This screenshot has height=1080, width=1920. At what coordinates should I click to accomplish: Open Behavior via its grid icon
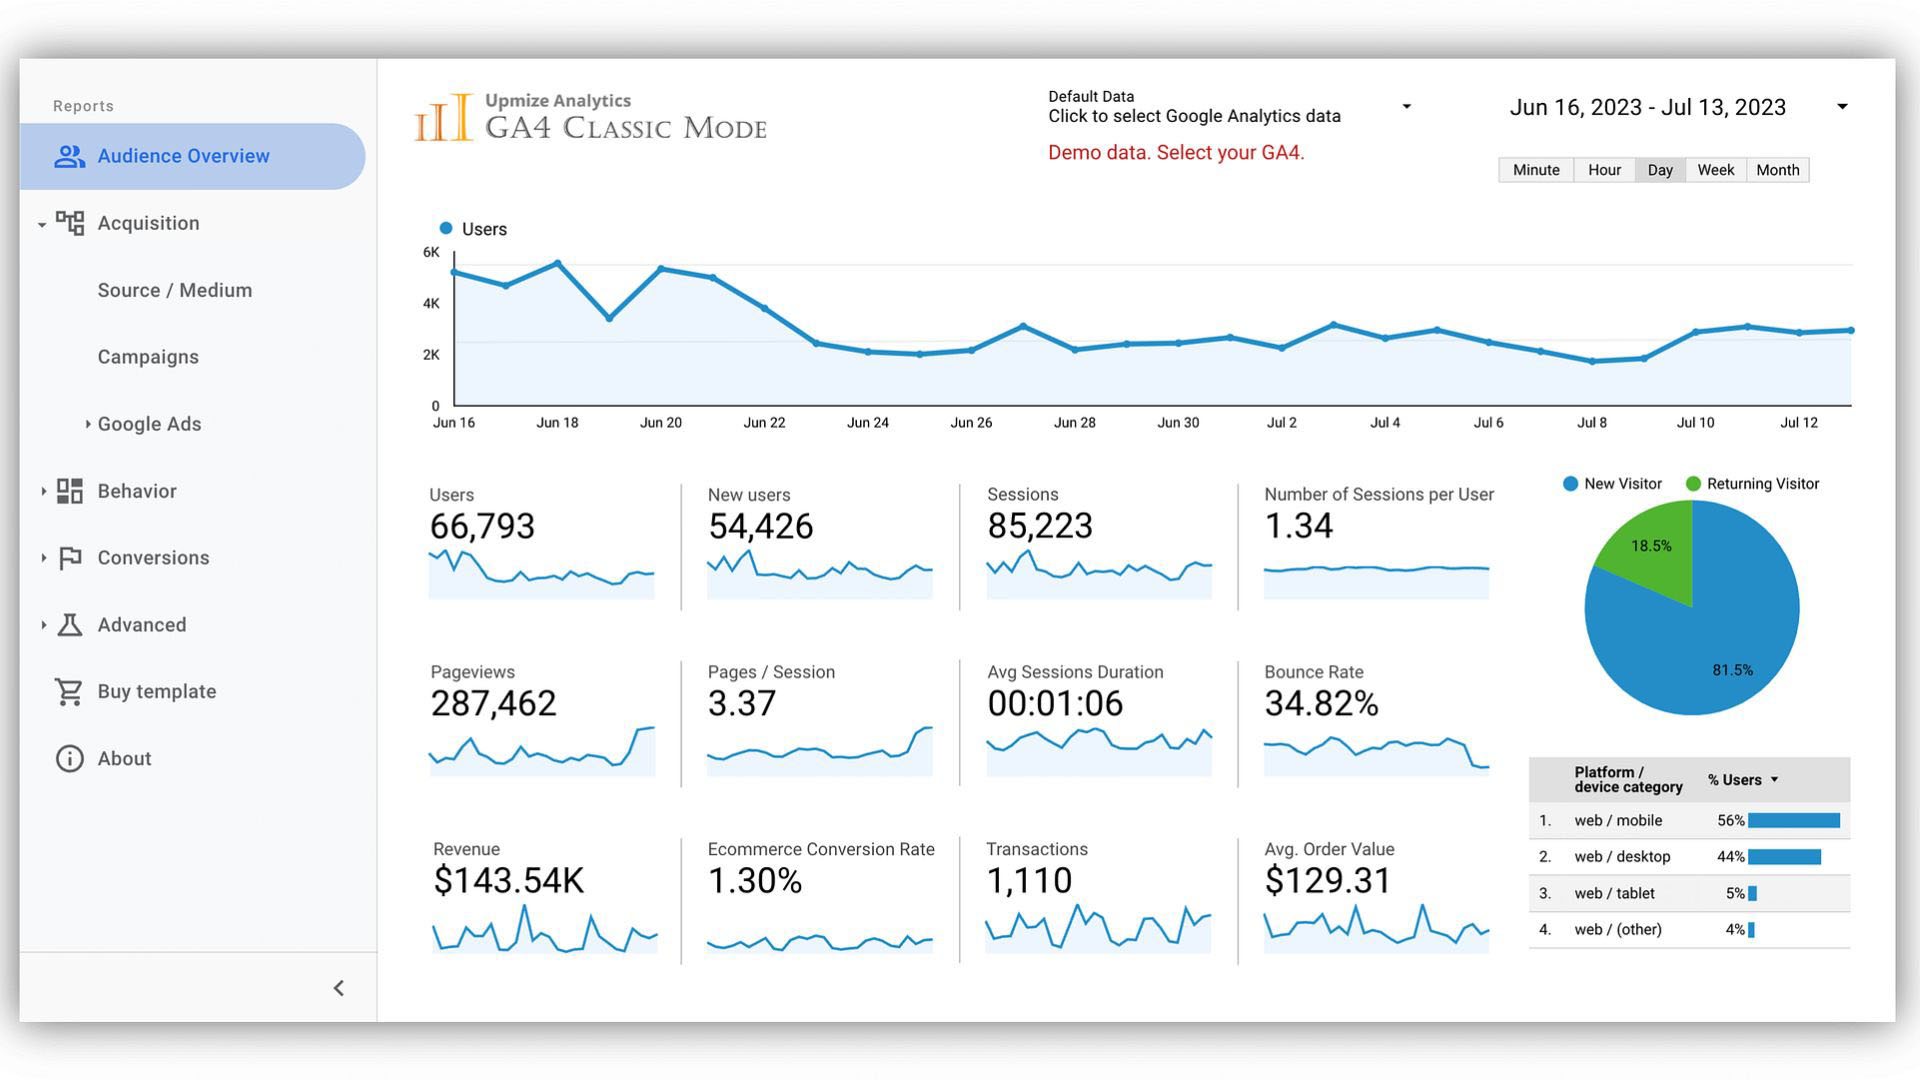(x=69, y=491)
